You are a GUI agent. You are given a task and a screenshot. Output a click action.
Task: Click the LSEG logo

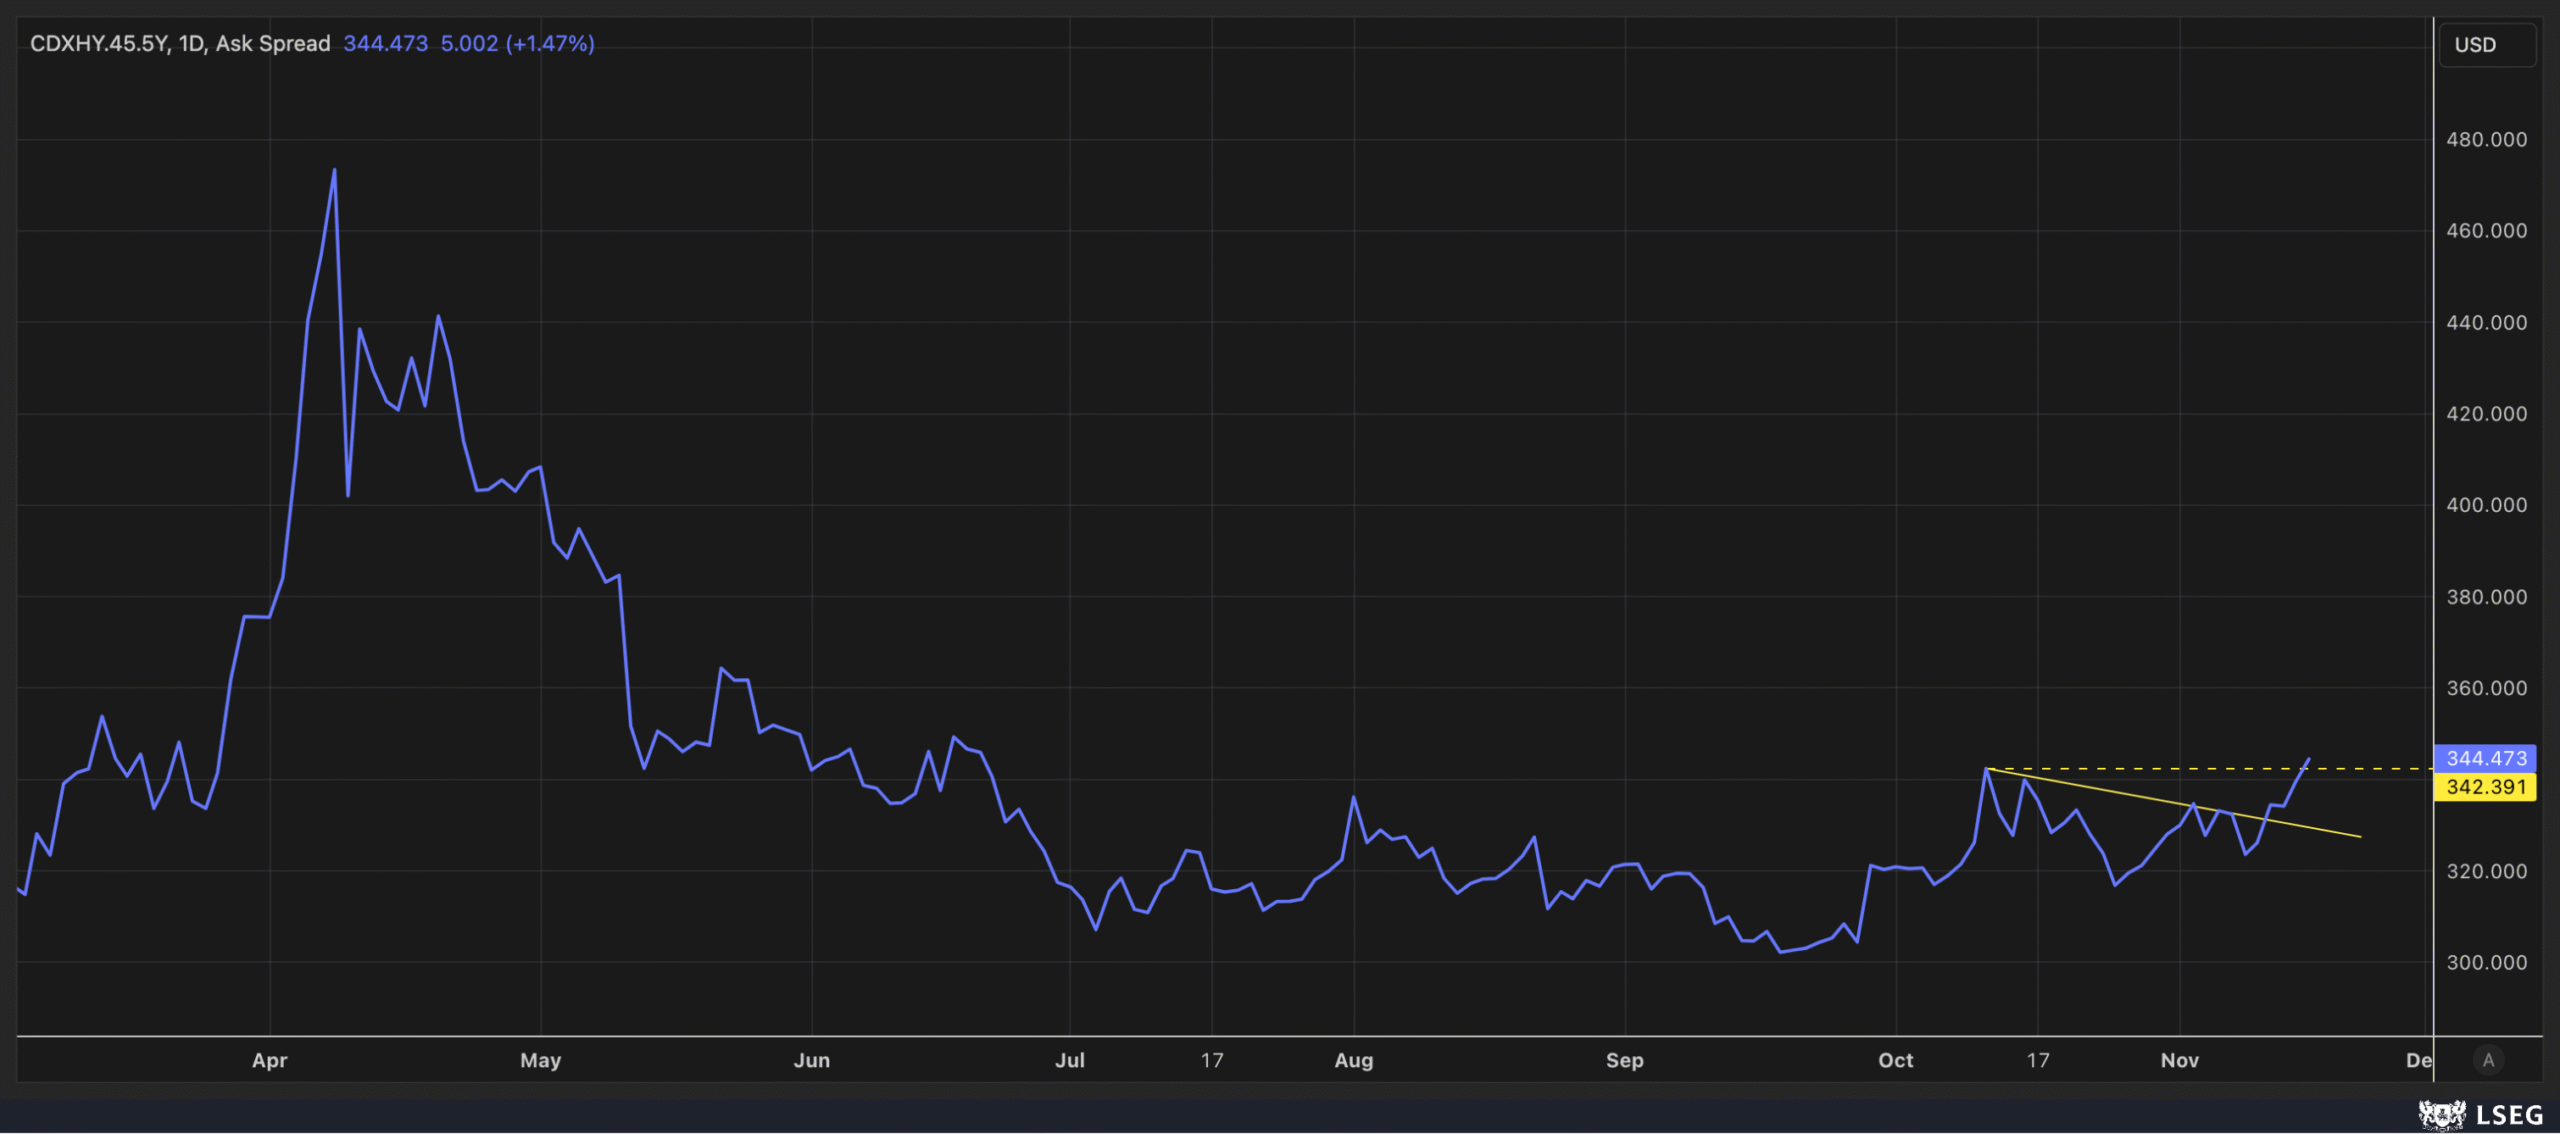pos(2481,1114)
